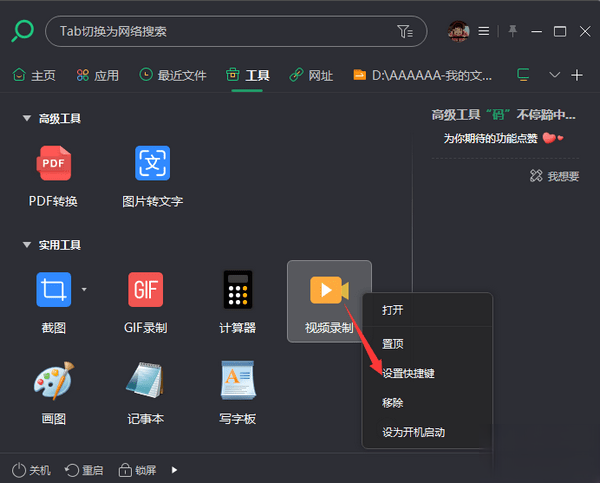Click the 重启 restart button
Viewport: 600px width, 483px height.
[x=84, y=470]
